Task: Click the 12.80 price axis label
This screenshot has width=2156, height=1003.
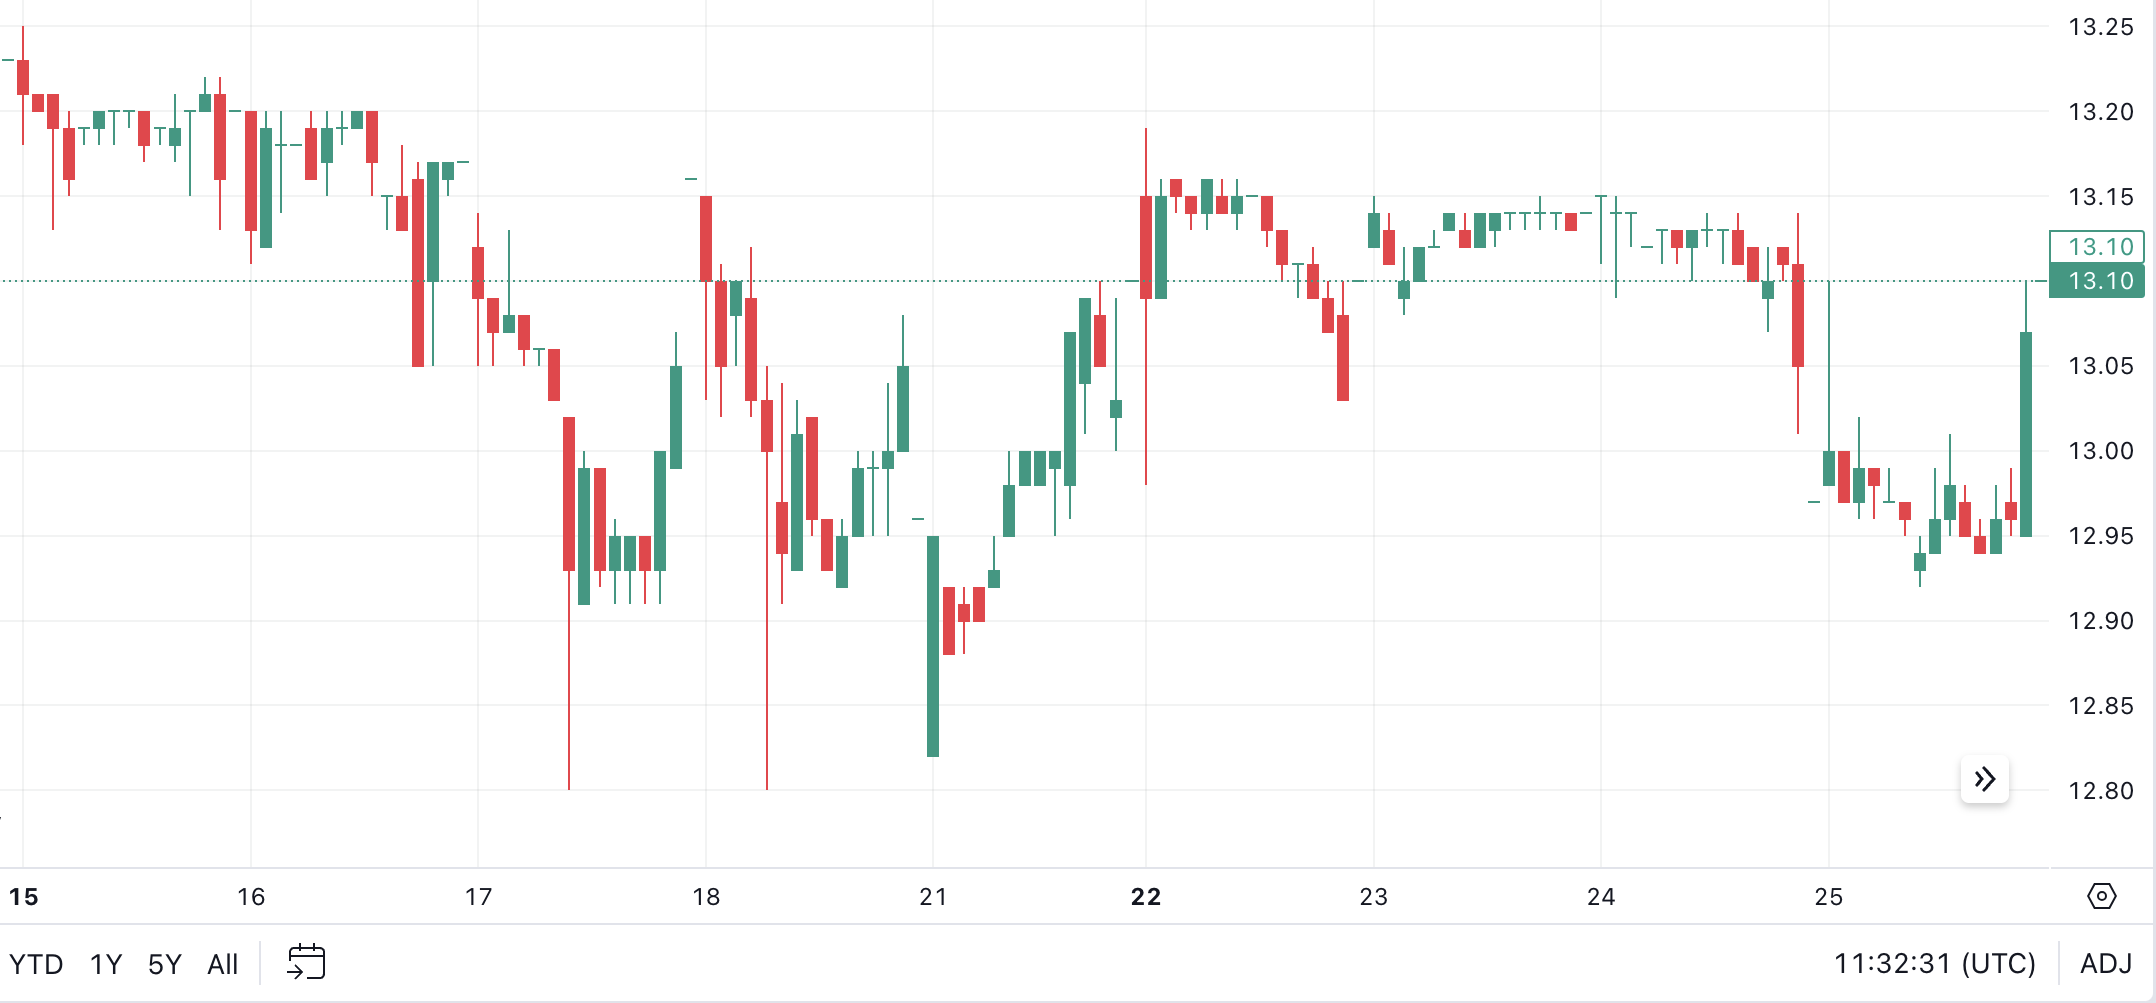Action: (x=2098, y=791)
